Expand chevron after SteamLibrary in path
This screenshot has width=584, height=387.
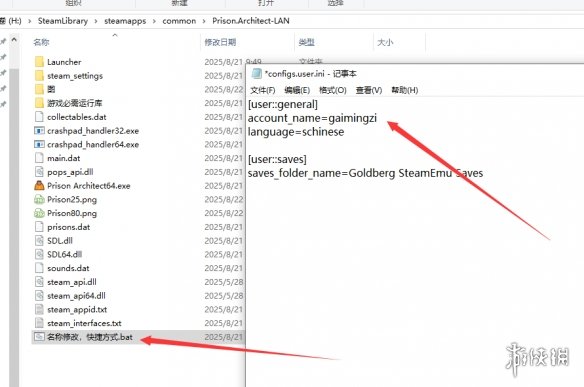[96, 21]
